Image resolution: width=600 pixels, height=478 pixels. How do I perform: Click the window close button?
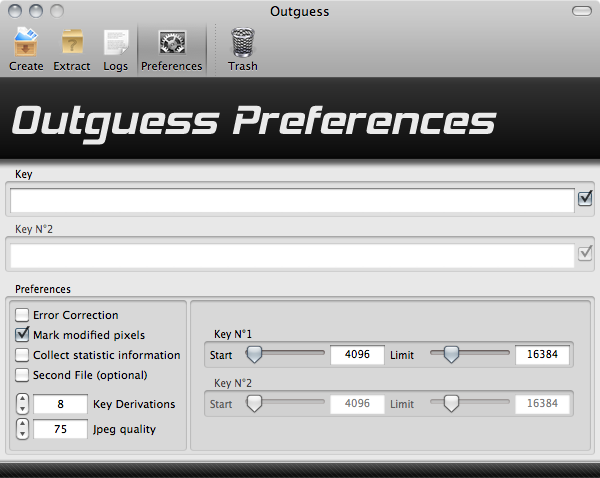pyautogui.click(x=15, y=11)
